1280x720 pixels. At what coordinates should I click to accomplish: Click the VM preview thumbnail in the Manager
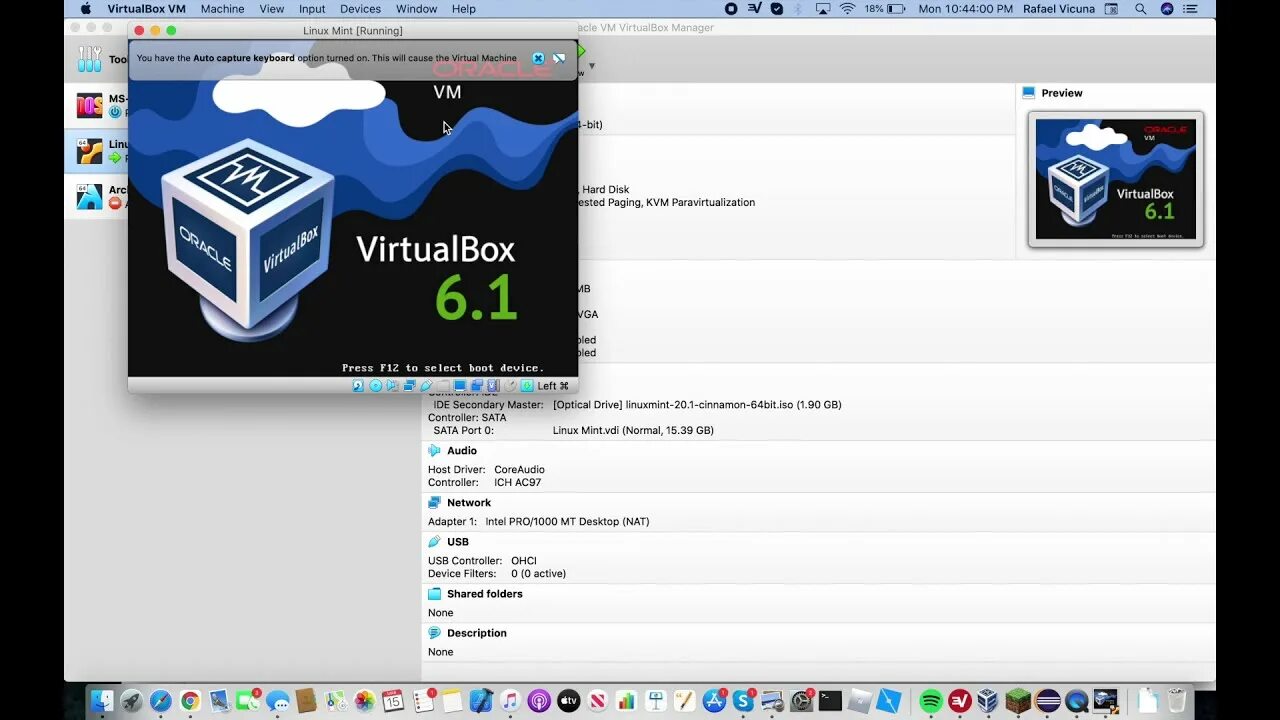[x=1116, y=179]
